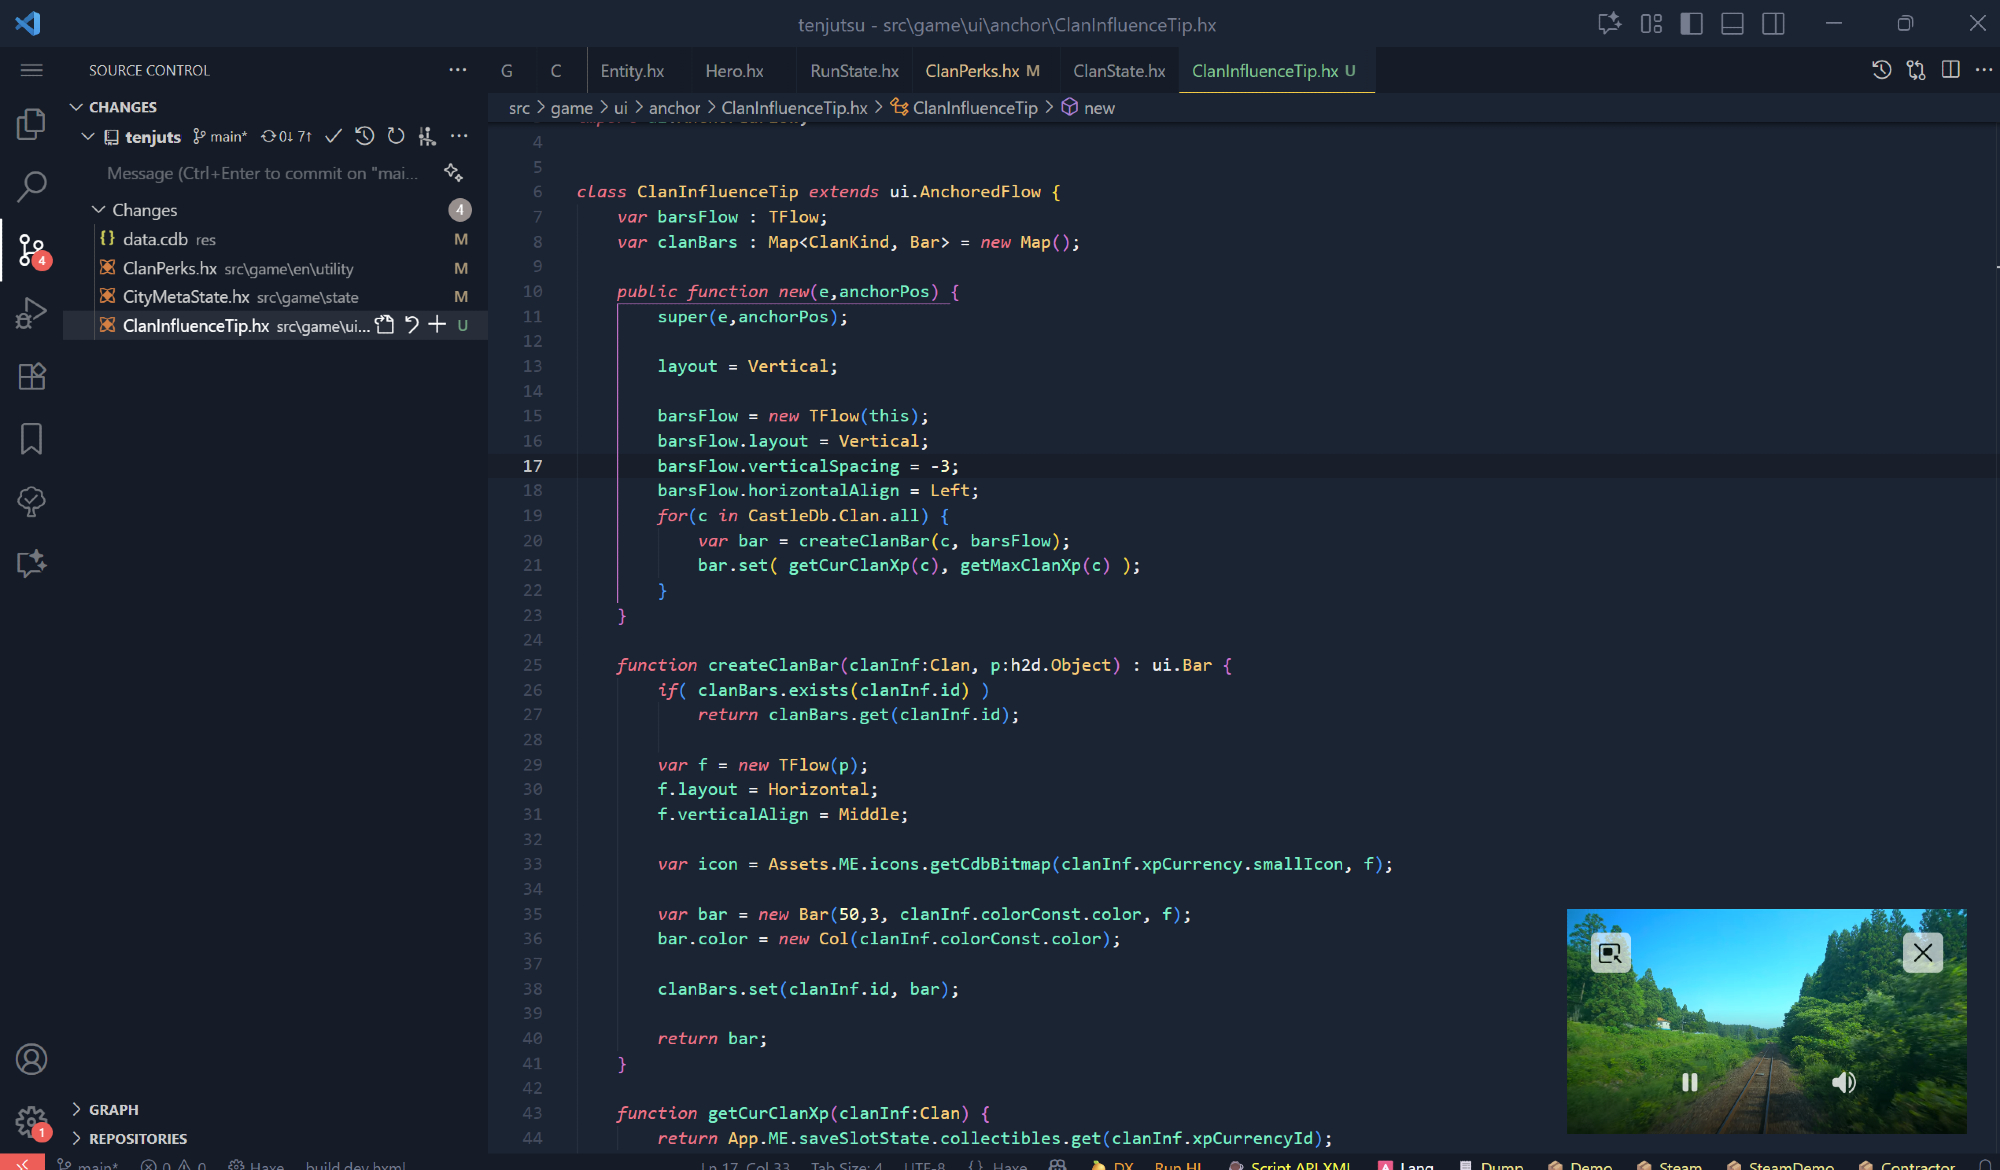Toggle the bottom panel layout button
2000x1170 pixels.
[1732, 24]
